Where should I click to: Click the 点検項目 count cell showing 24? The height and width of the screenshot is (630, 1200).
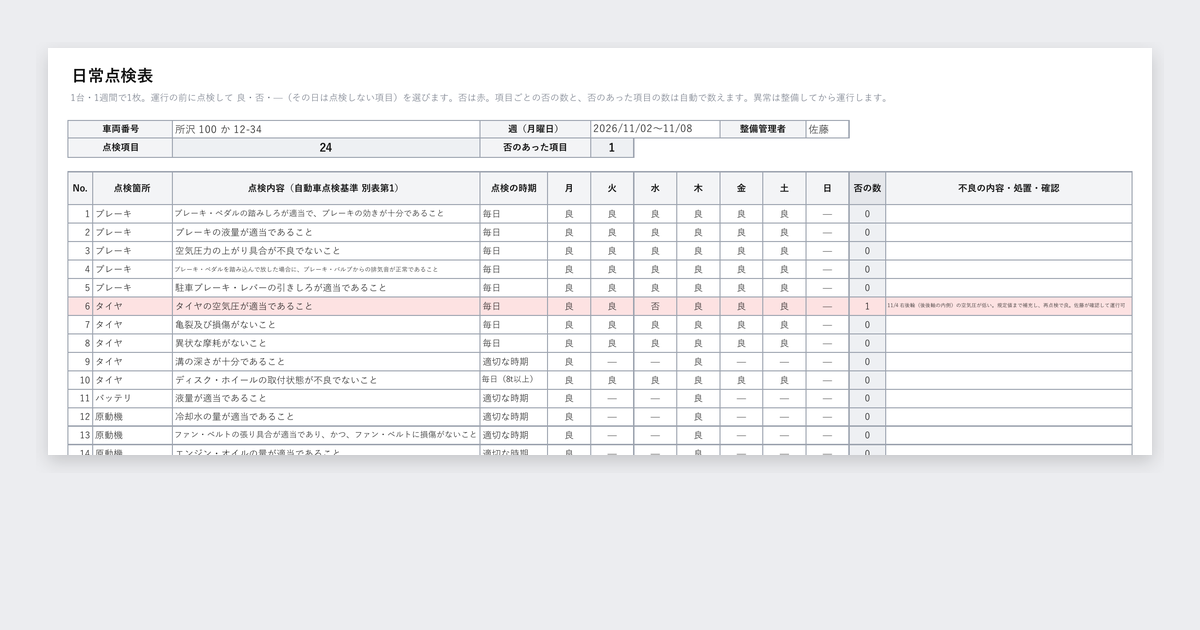coord(326,148)
